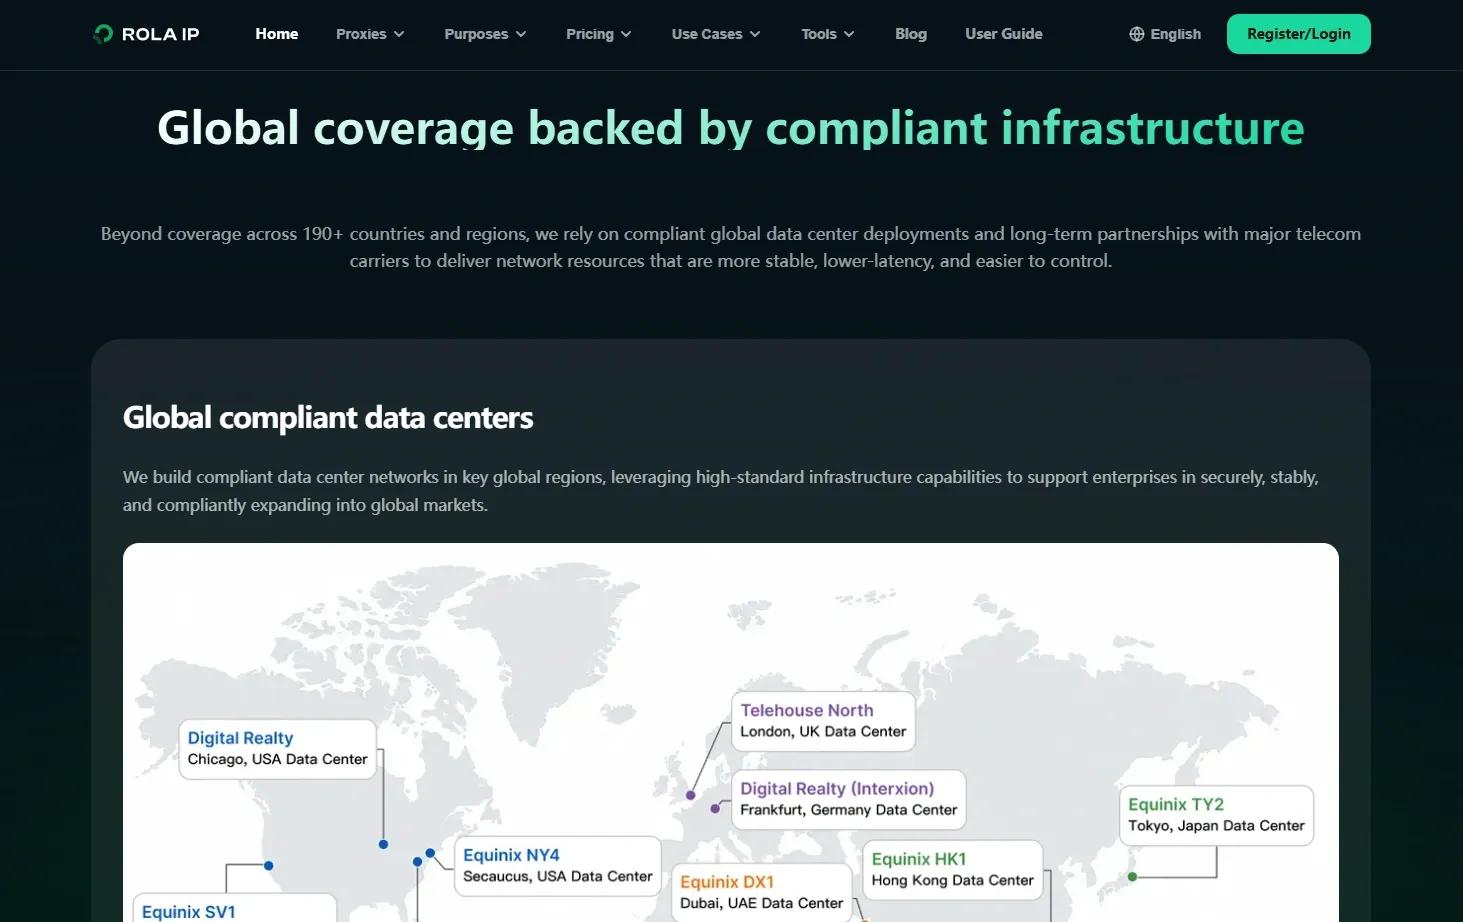Image resolution: width=1463 pixels, height=922 pixels.
Task: Open the Pricing dropdown menu
Action: pos(598,34)
